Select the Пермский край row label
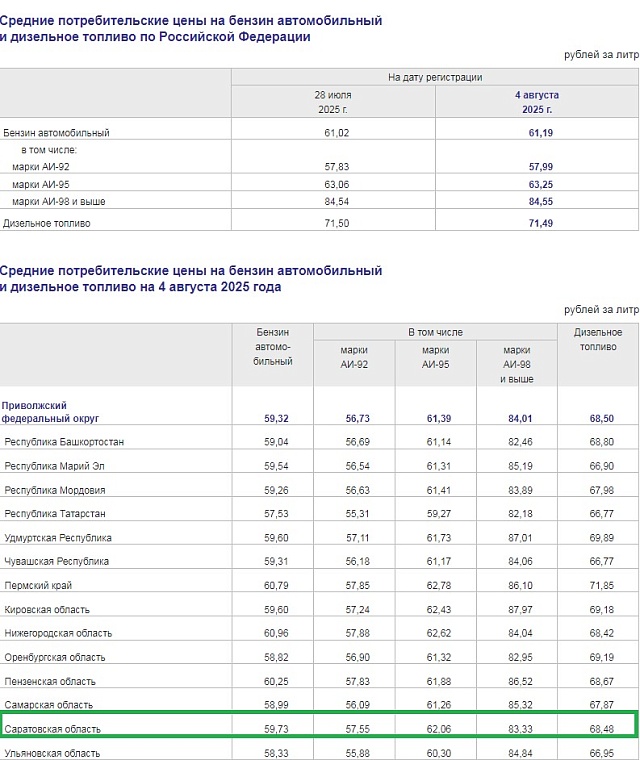Screen dimensions: 640x760 tap(38, 585)
